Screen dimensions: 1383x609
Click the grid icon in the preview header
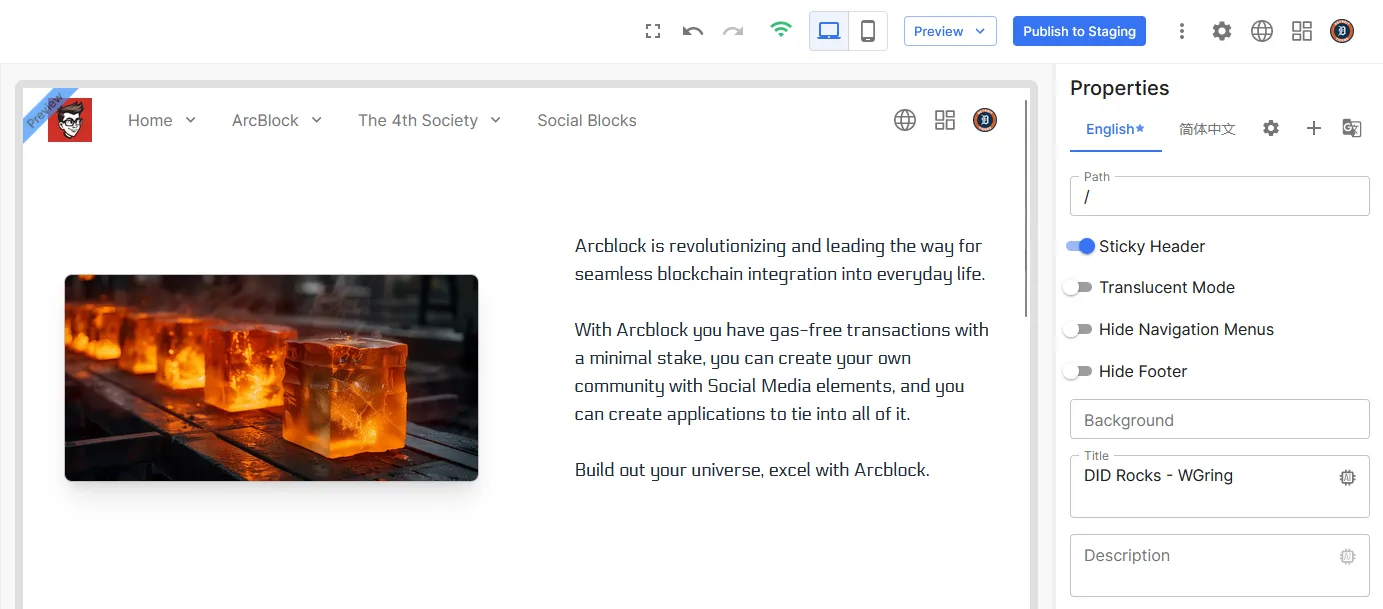tap(945, 120)
